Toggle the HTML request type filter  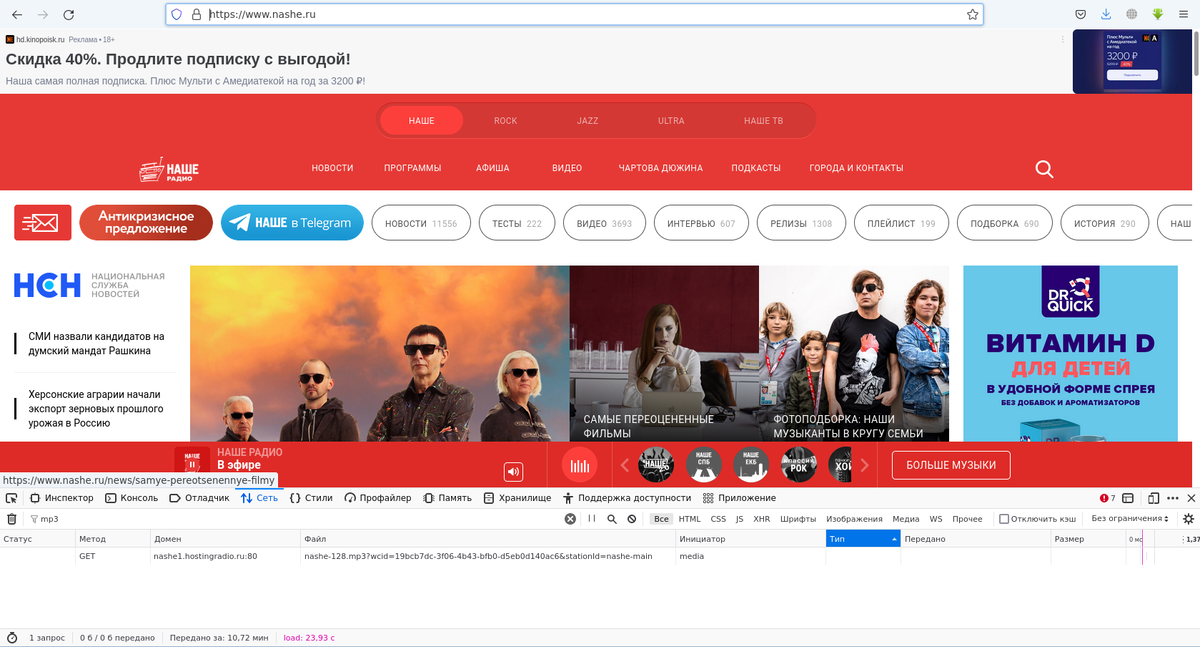click(689, 519)
